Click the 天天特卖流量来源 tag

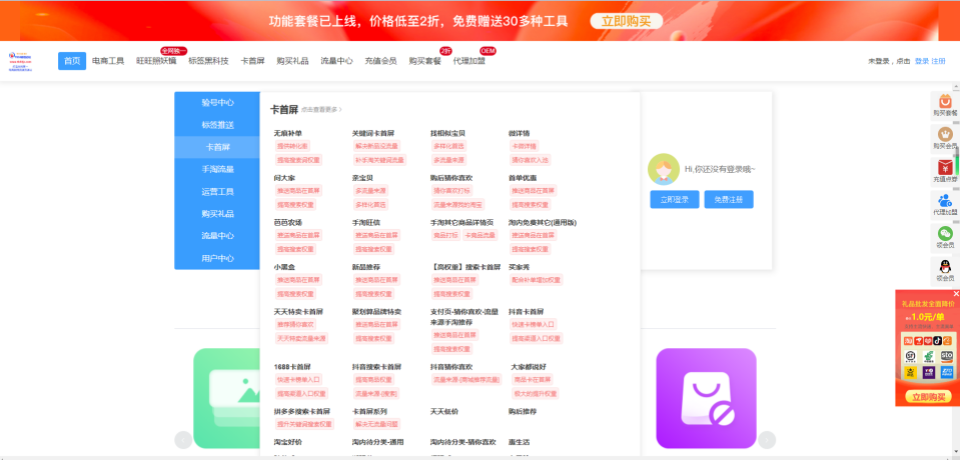pyautogui.click(x=302, y=338)
